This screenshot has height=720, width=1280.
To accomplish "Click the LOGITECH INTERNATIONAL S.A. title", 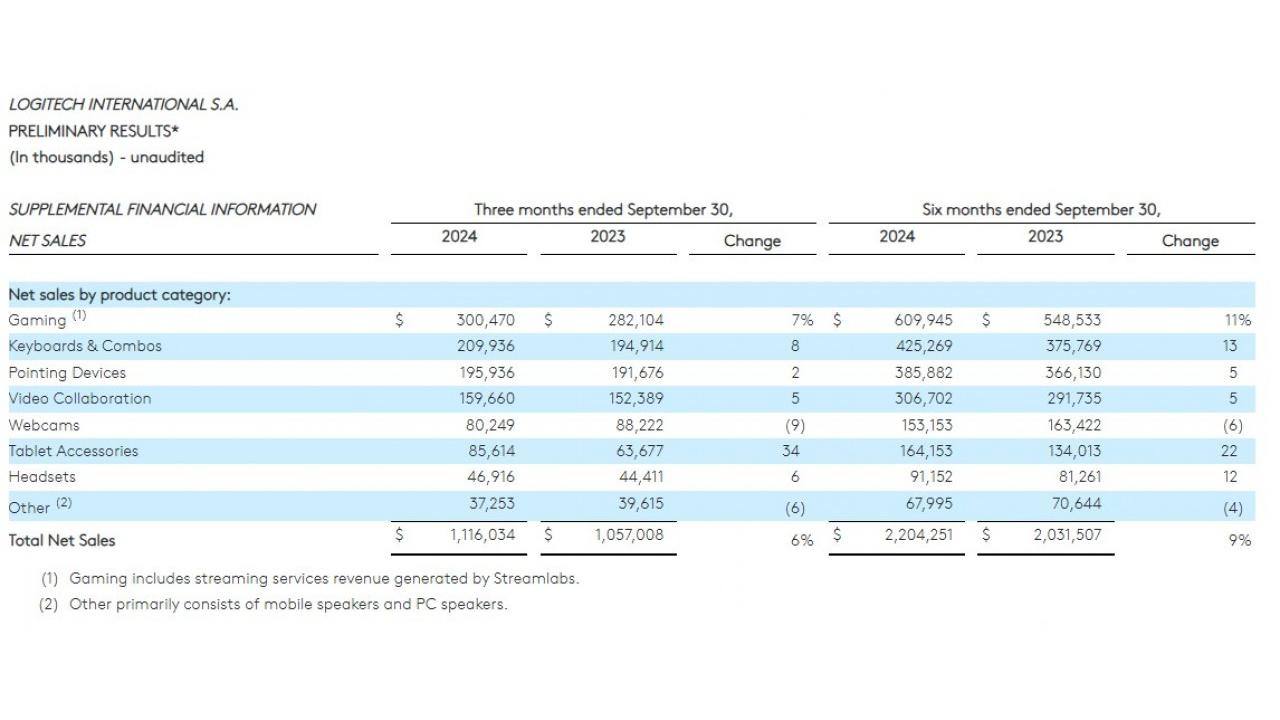I will click(x=123, y=104).
